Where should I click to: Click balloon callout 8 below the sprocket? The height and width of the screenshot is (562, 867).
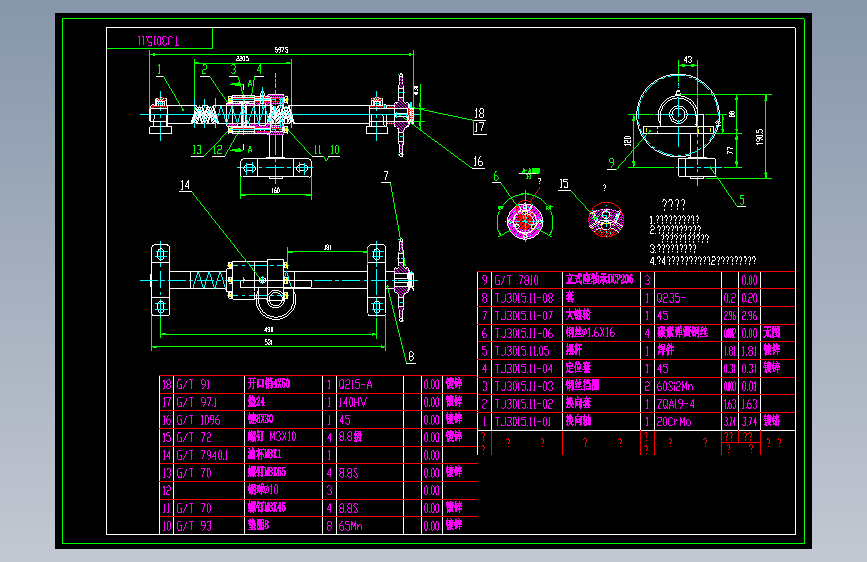point(411,357)
